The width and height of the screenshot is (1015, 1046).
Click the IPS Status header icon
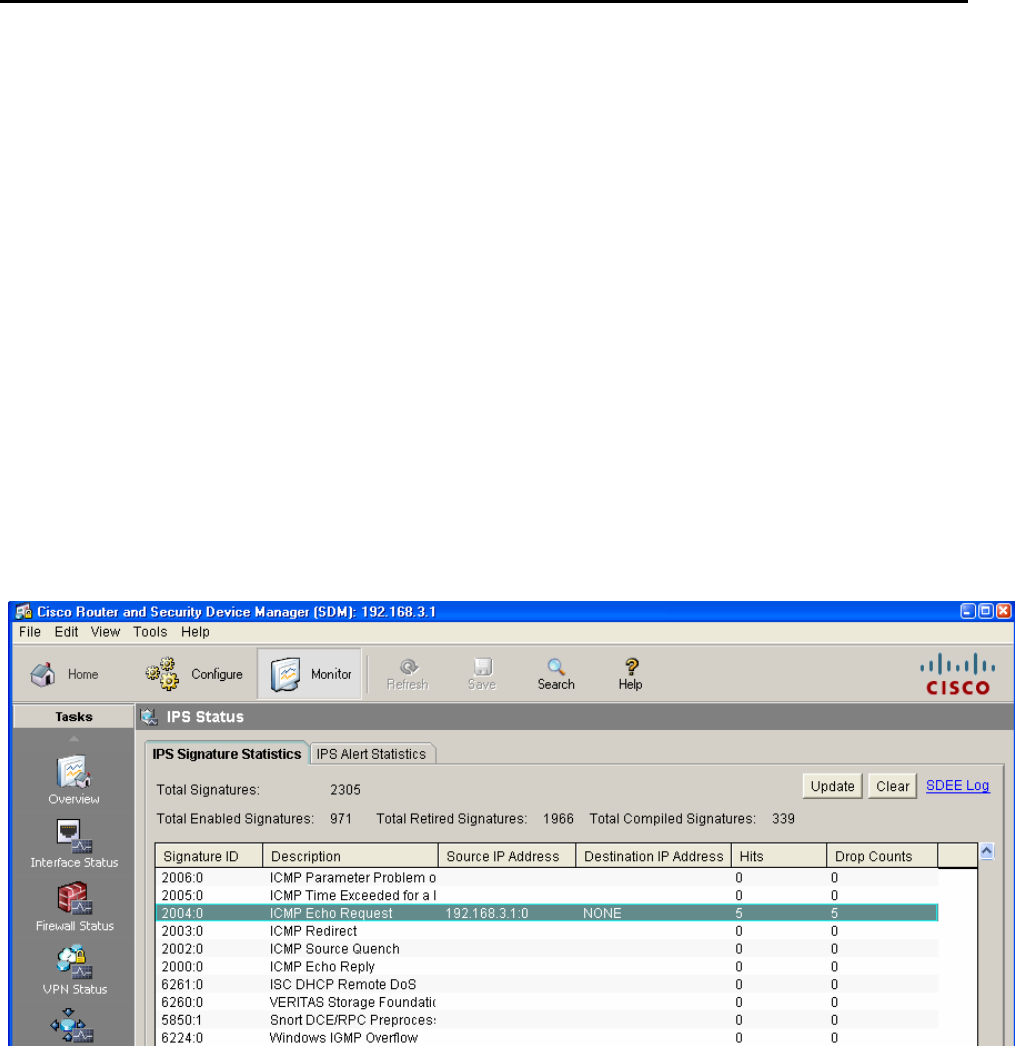pyautogui.click(x=149, y=717)
